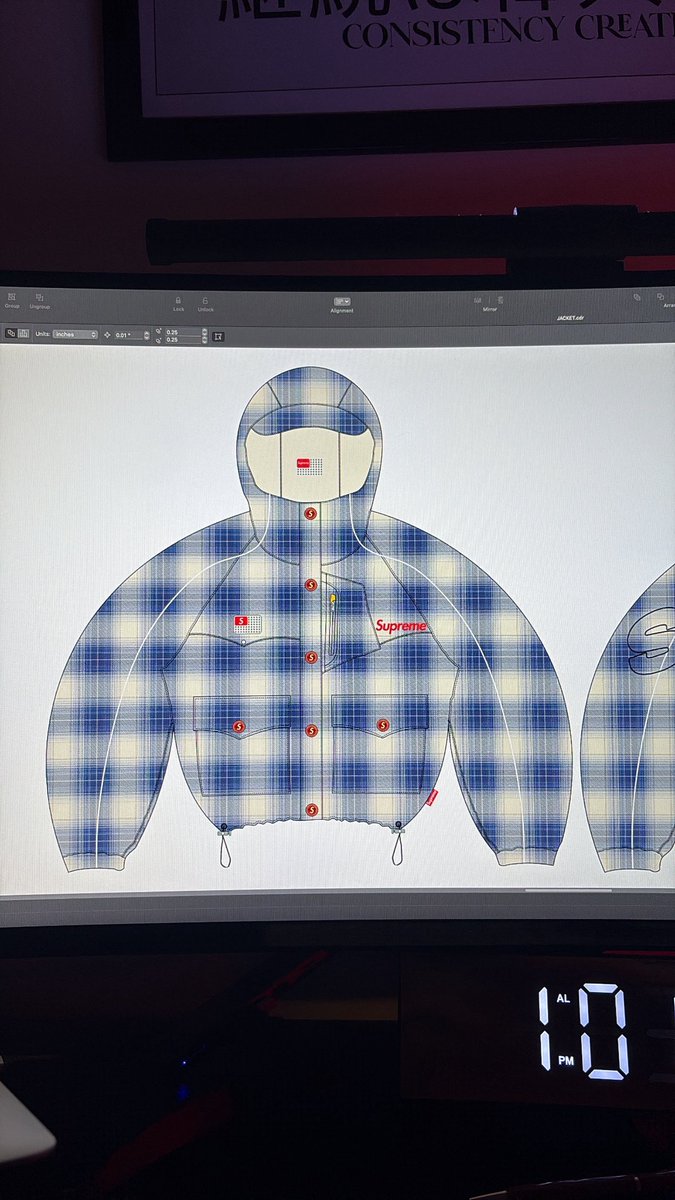675x1200 pixels.
Task: Toggle the second property bar mode icon
Action: click(x=25, y=333)
